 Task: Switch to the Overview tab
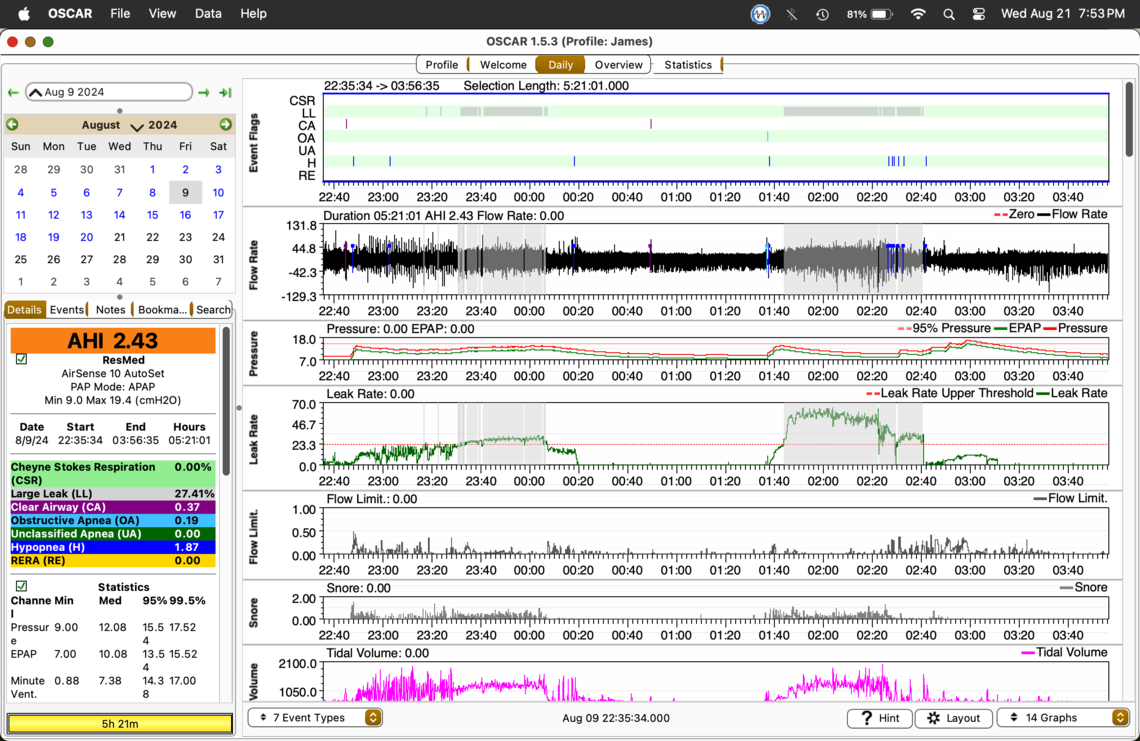[618, 65]
